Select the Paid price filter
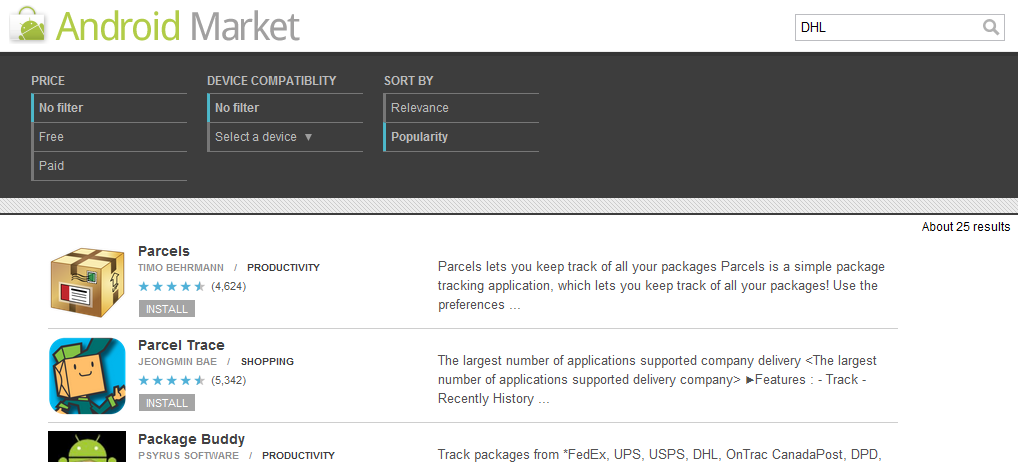1018x462 pixels. tap(52, 166)
